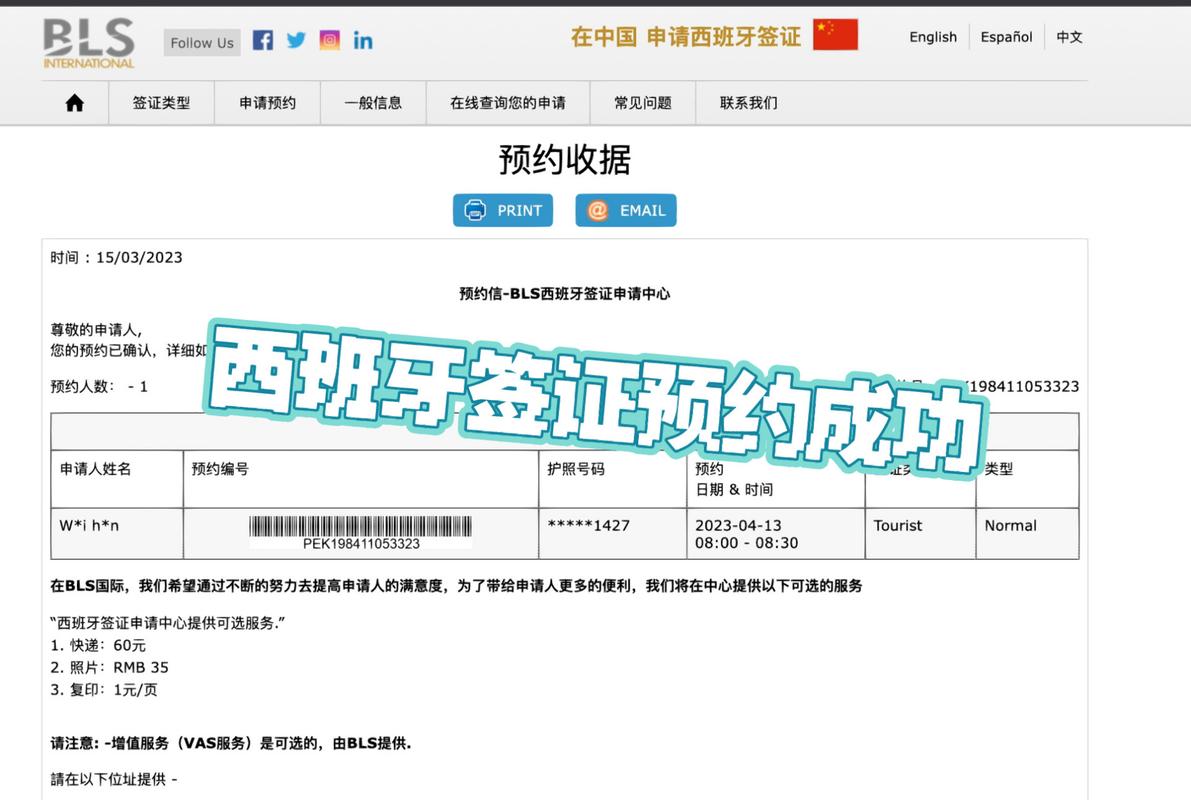This screenshot has width=1191, height=800.
Task: Click the 请在以下位址提供 line
Action: click(113, 779)
